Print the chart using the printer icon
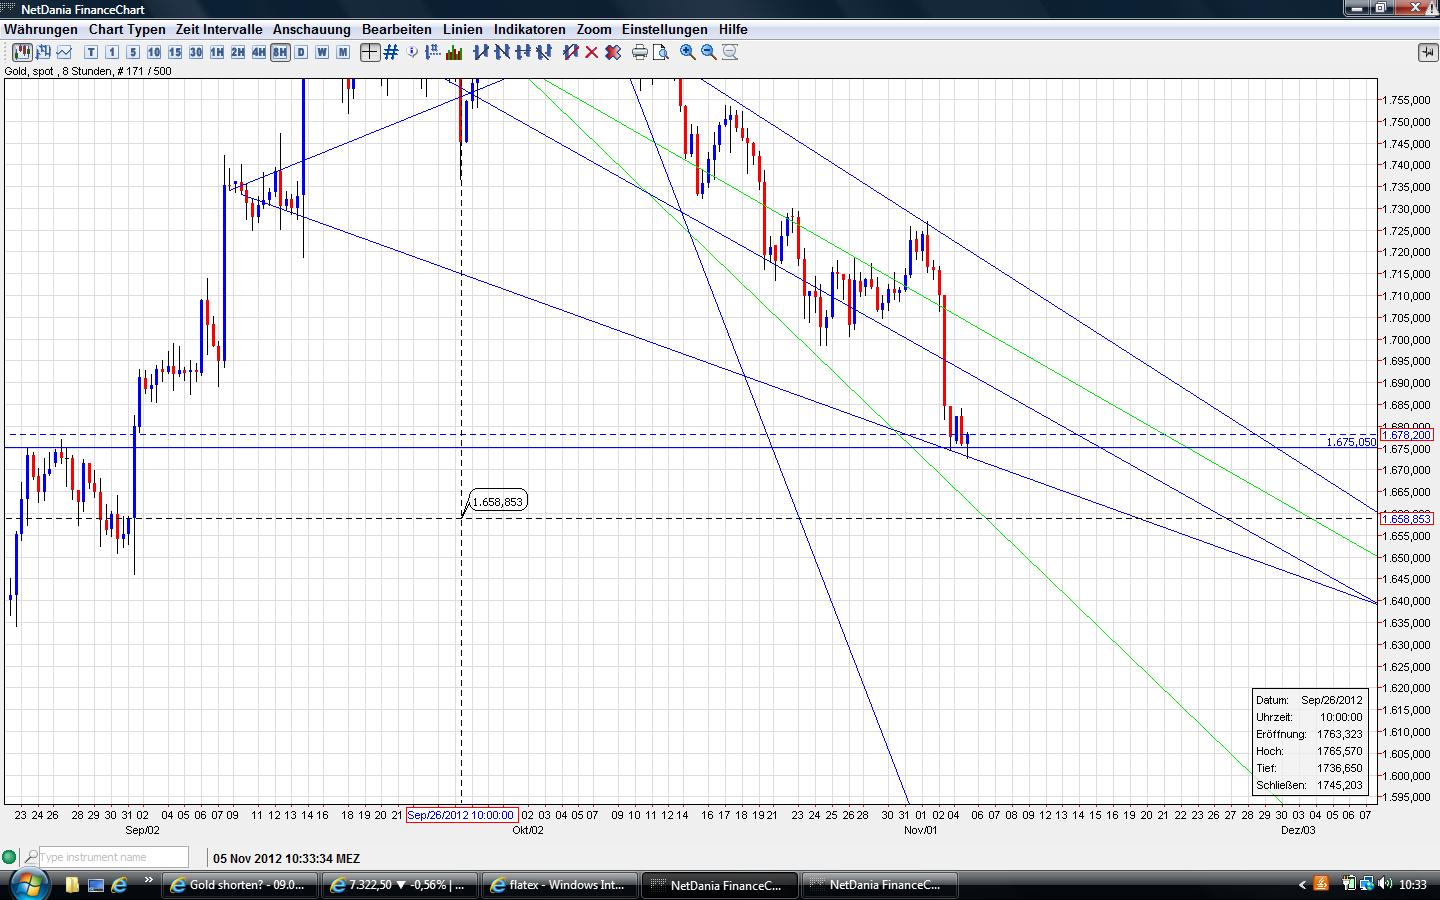This screenshot has height=900, width=1440. click(x=639, y=52)
